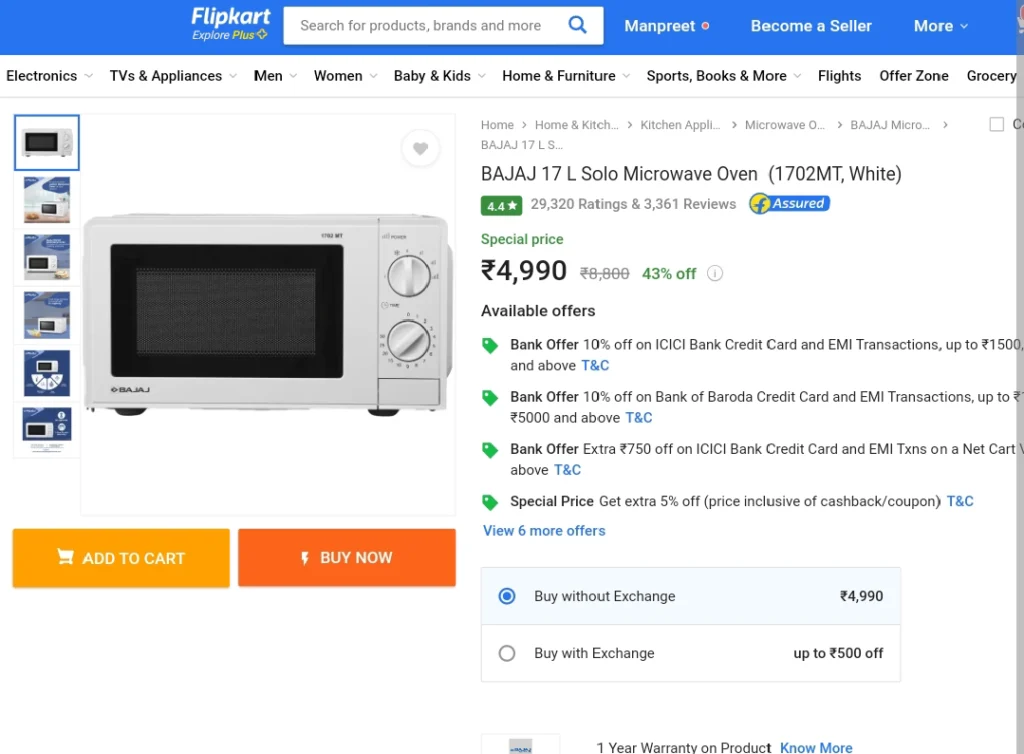Click the price info circle icon

point(715,274)
